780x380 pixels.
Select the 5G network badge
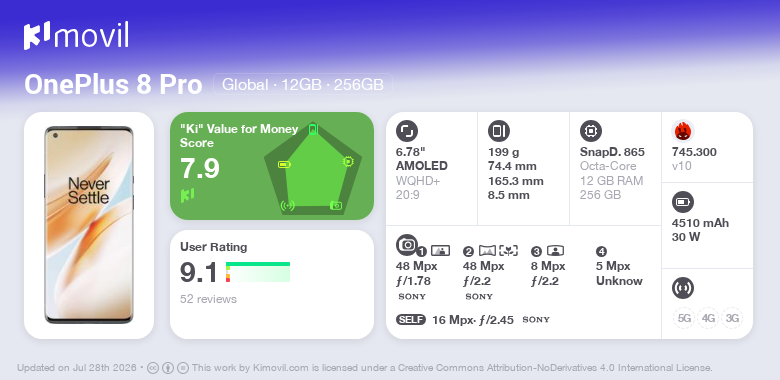[x=684, y=318]
